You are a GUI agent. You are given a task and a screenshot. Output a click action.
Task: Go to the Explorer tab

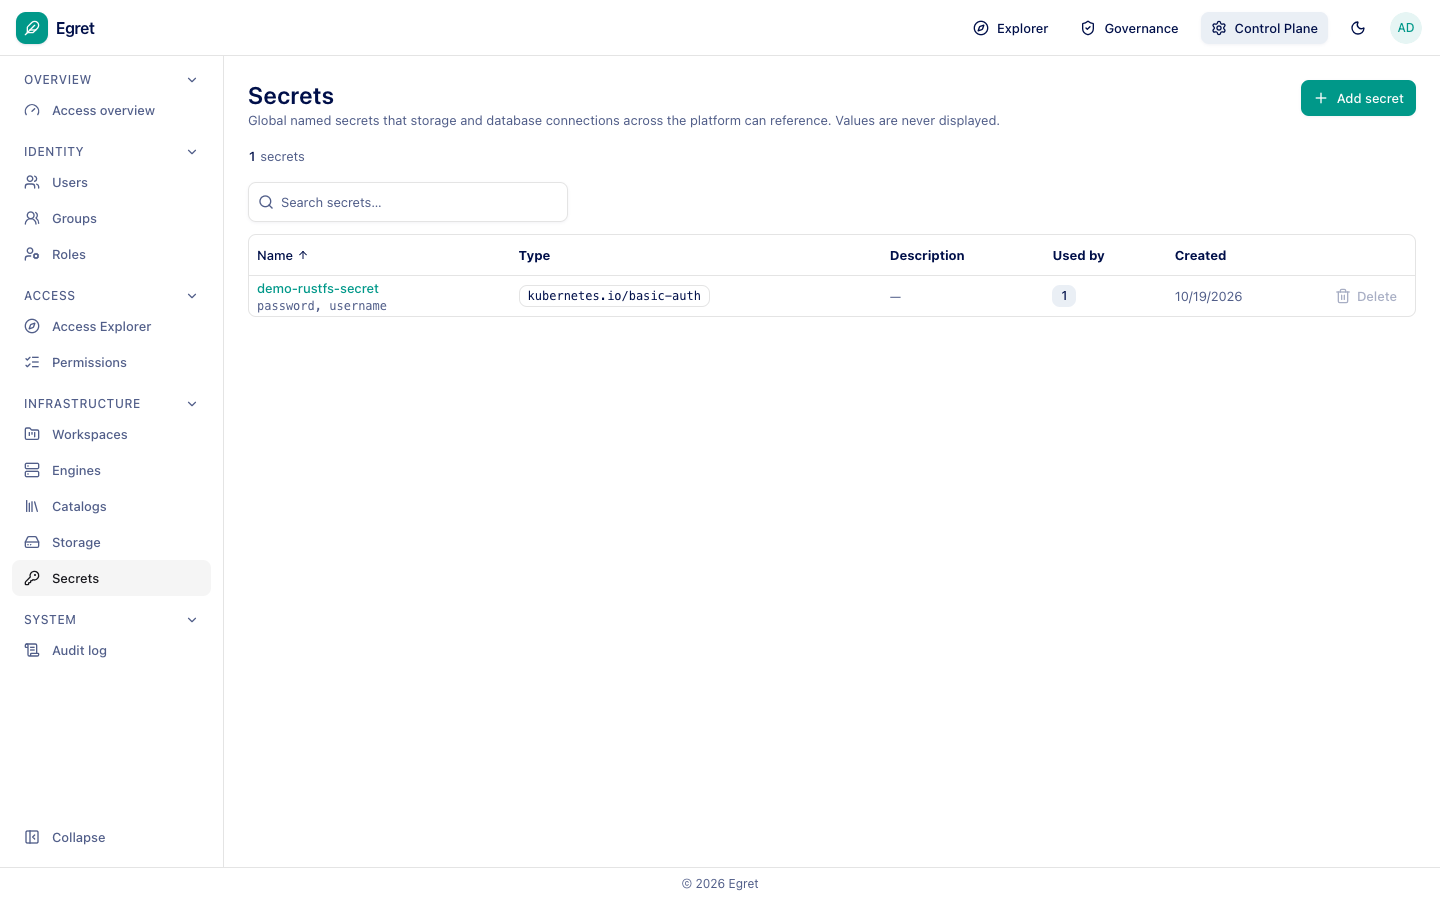[x=1011, y=28]
